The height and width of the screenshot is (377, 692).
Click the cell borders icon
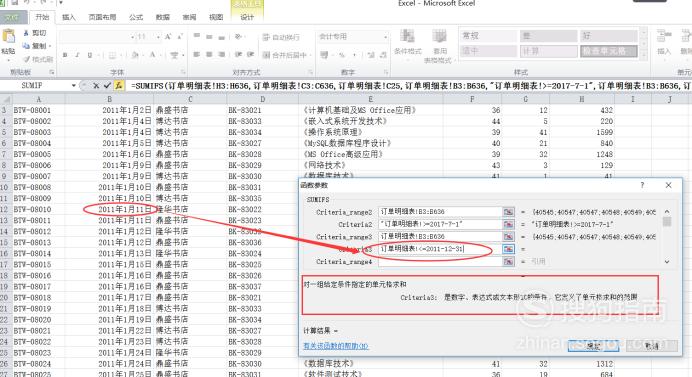tap(112, 55)
